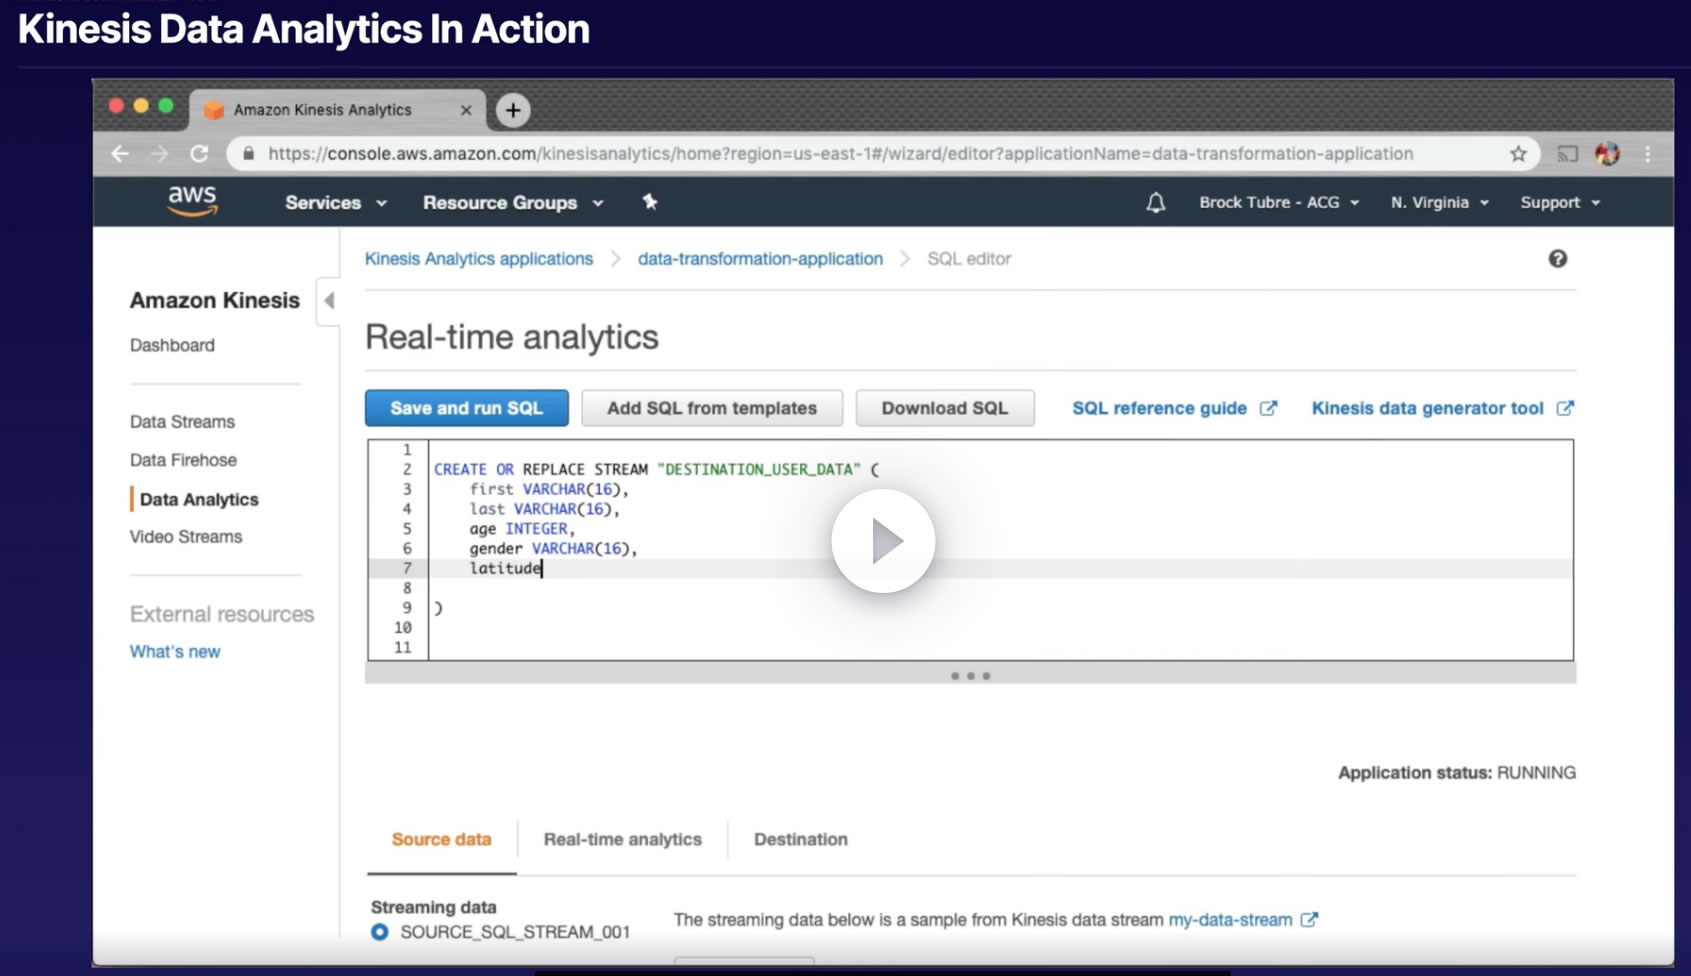Open the N. Virginia region selector
The height and width of the screenshot is (976, 1691).
pyautogui.click(x=1439, y=203)
